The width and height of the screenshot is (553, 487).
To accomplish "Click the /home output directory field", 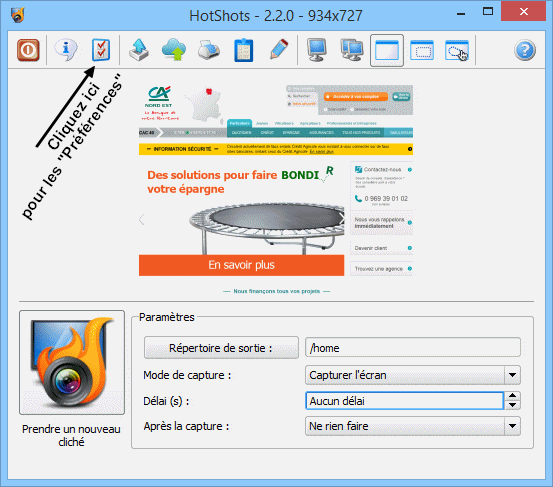I will tap(413, 348).
